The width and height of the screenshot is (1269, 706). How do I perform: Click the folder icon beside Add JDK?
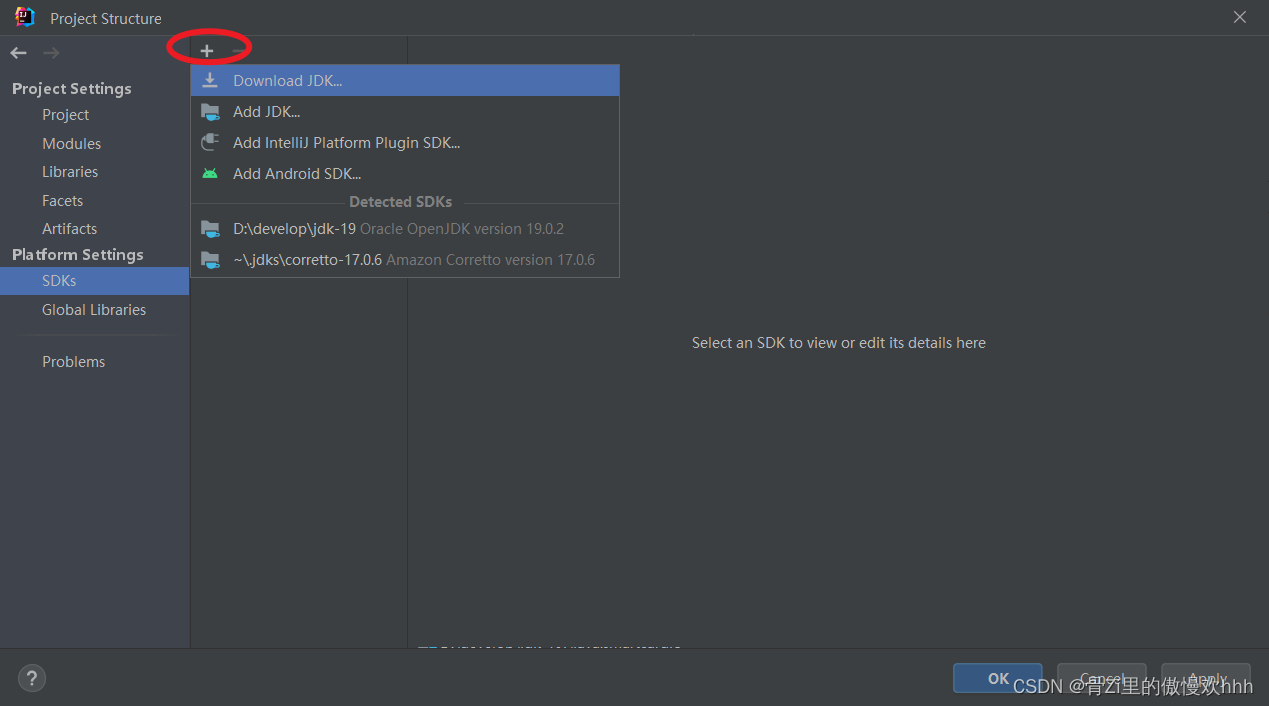click(x=210, y=112)
